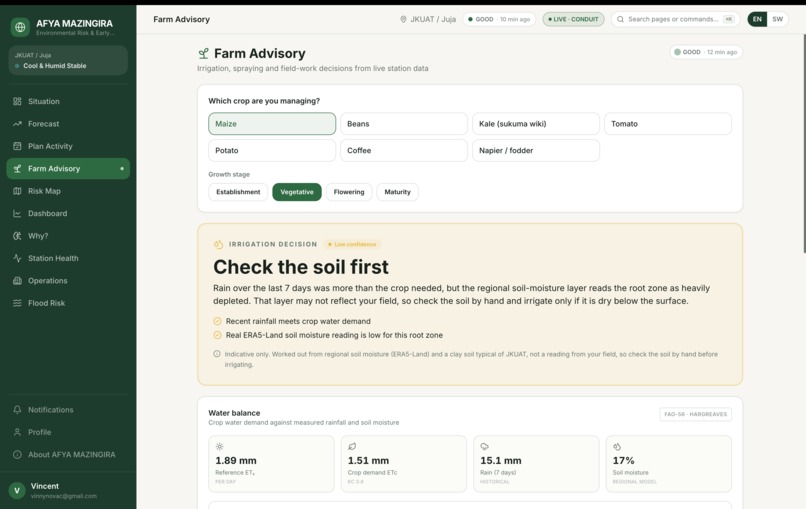Switch language to SW
This screenshot has height=509, width=806.
pyautogui.click(x=778, y=19)
